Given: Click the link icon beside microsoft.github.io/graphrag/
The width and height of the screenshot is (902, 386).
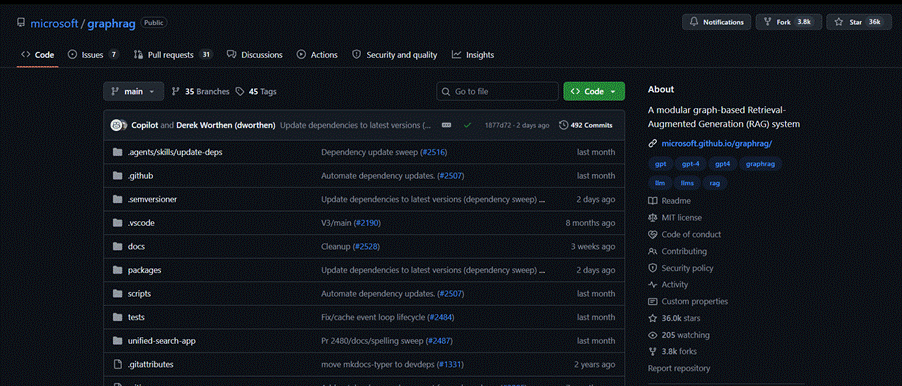Looking at the screenshot, I should [652, 144].
